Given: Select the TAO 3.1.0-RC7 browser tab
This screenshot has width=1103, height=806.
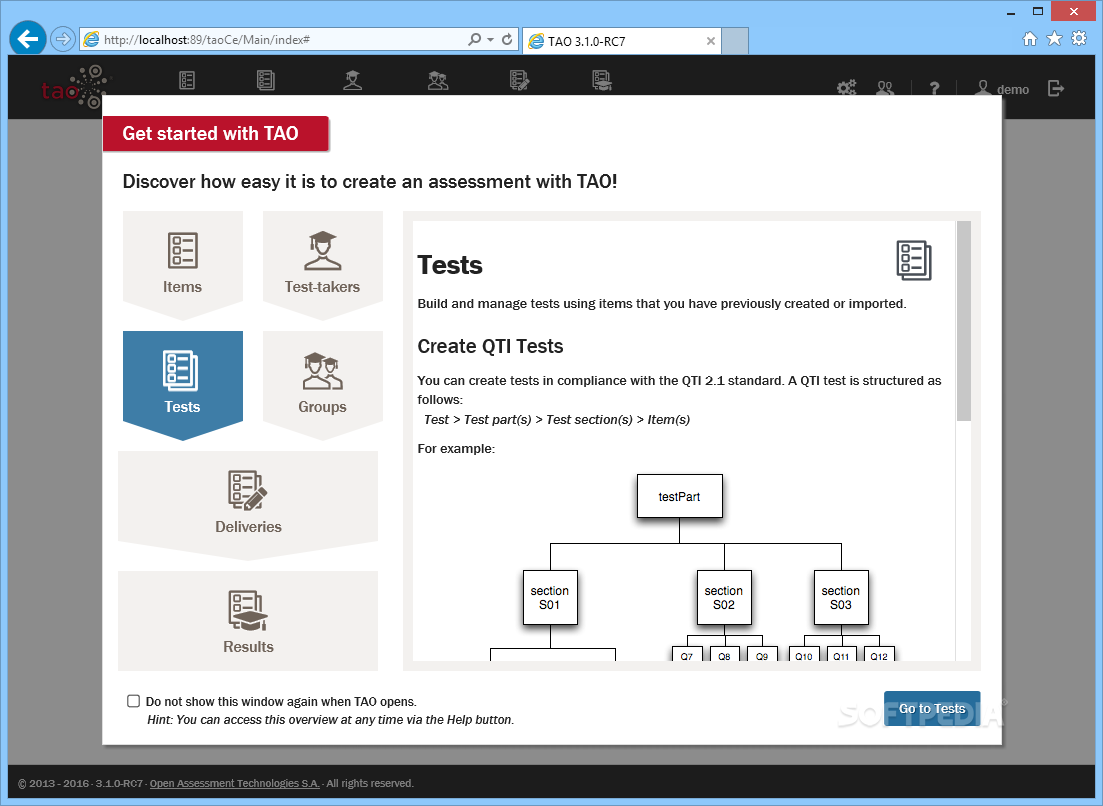Looking at the screenshot, I should [x=622, y=41].
